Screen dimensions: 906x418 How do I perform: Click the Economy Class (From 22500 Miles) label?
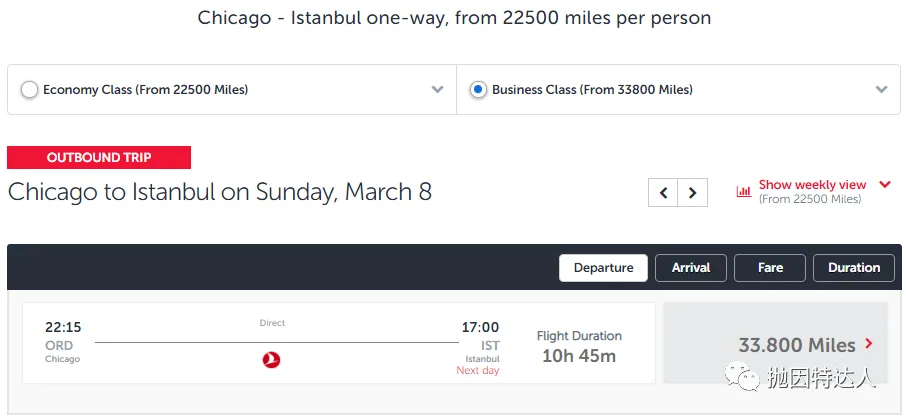point(145,90)
